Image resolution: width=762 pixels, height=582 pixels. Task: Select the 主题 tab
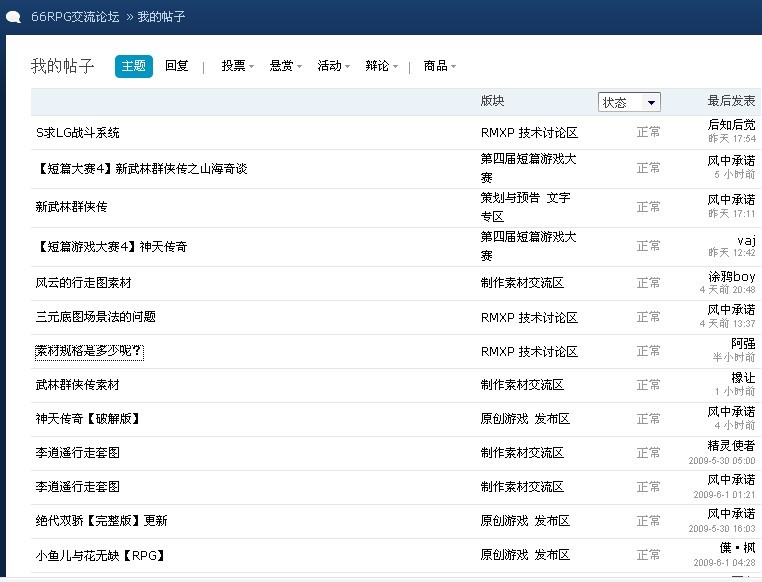tap(134, 66)
